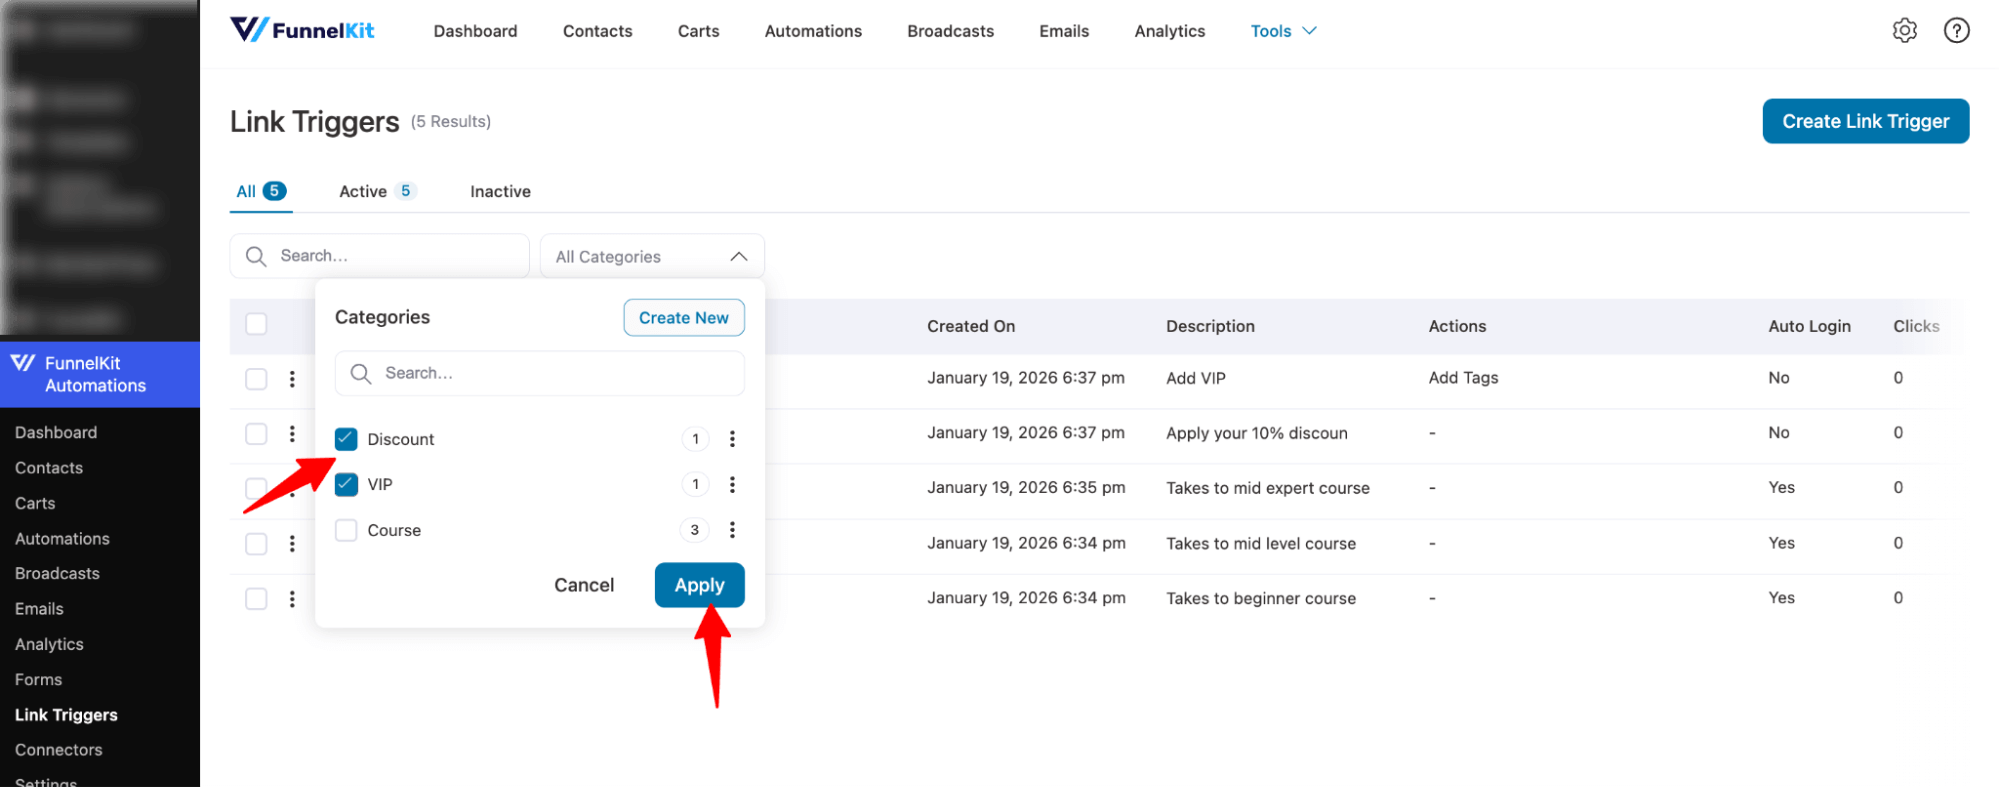Click 'Takes to mid expert course' description
Image resolution: width=1999 pixels, height=787 pixels.
coord(1267,488)
